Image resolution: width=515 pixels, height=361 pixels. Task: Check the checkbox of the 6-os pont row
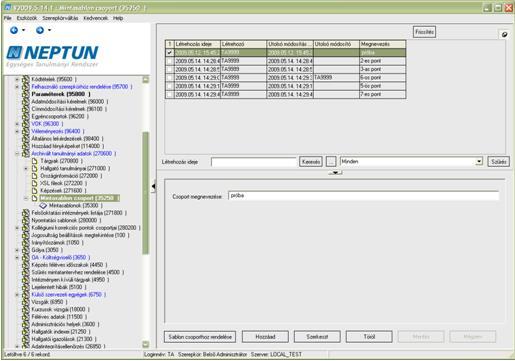coord(170,78)
